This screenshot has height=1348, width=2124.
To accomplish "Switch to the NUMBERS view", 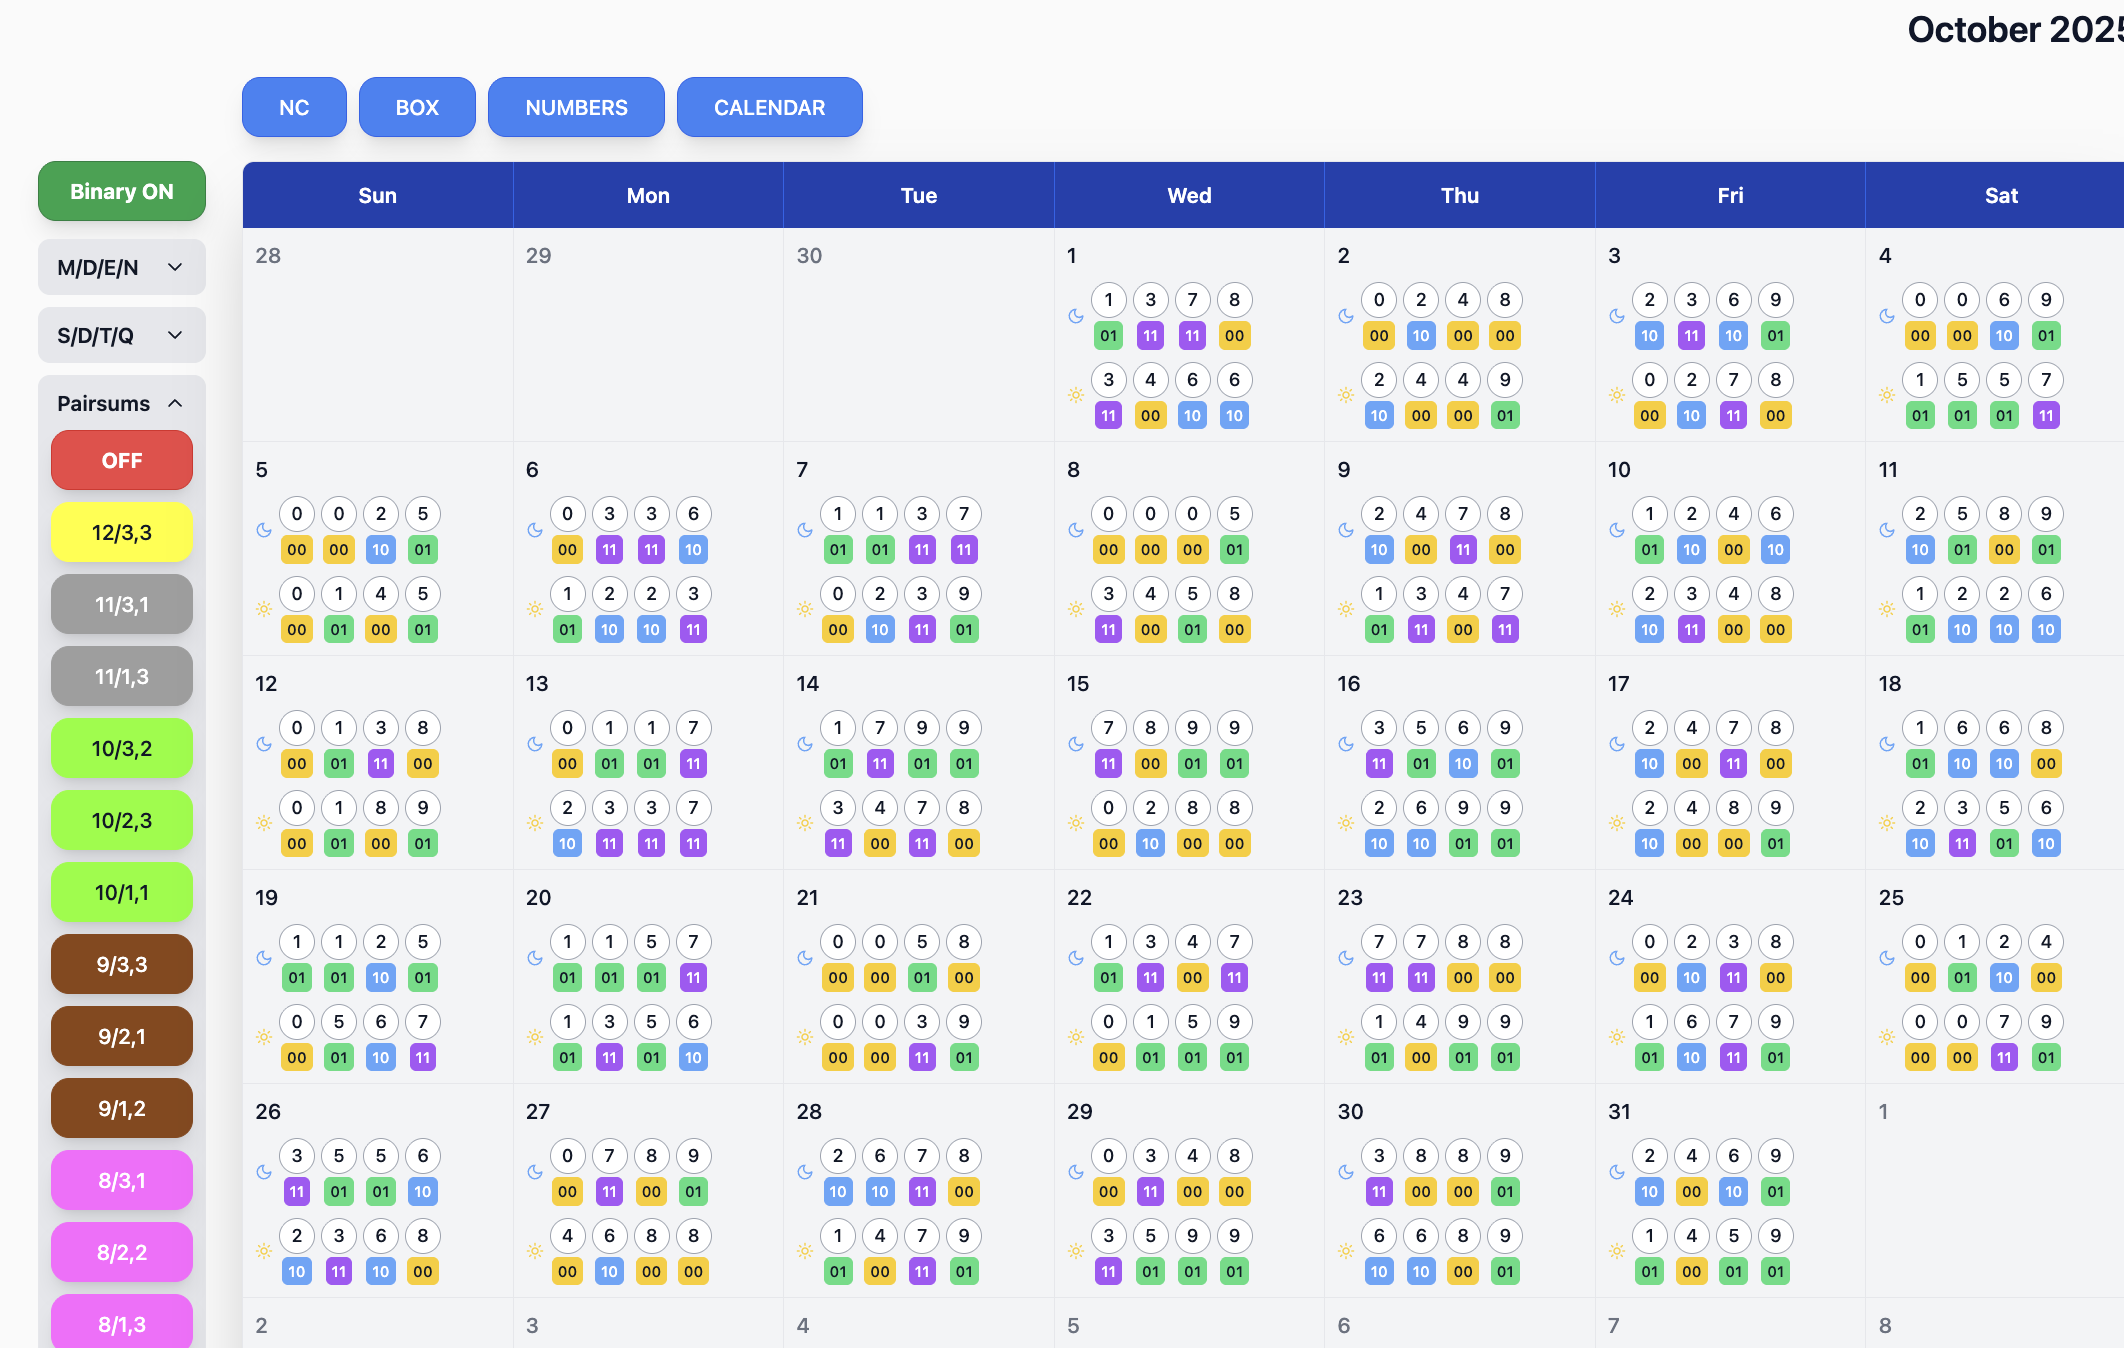I will point(576,107).
